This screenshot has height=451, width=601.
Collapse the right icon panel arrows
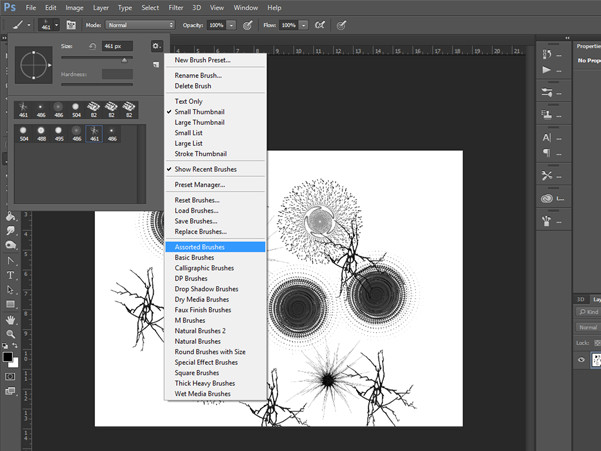pyautogui.click(x=567, y=38)
